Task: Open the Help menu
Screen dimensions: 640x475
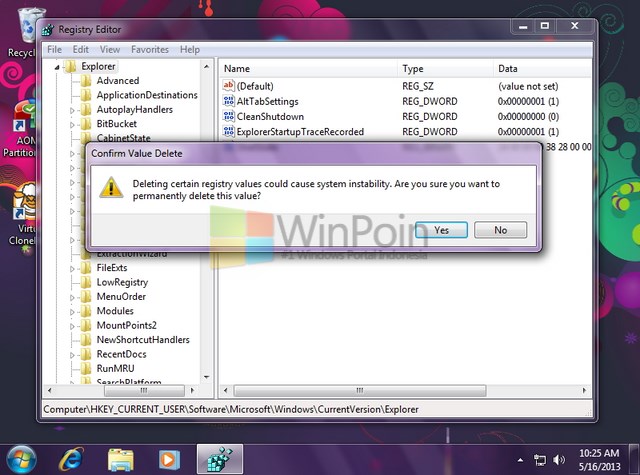Action: tap(190, 50)
